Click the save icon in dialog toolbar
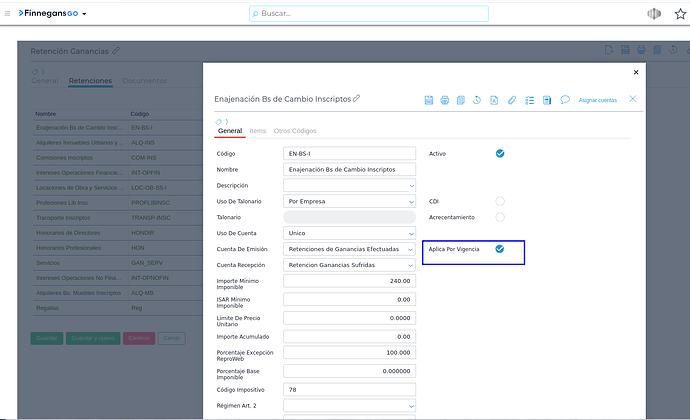This screenshot has width=690, height=420. tap(429, 100)
